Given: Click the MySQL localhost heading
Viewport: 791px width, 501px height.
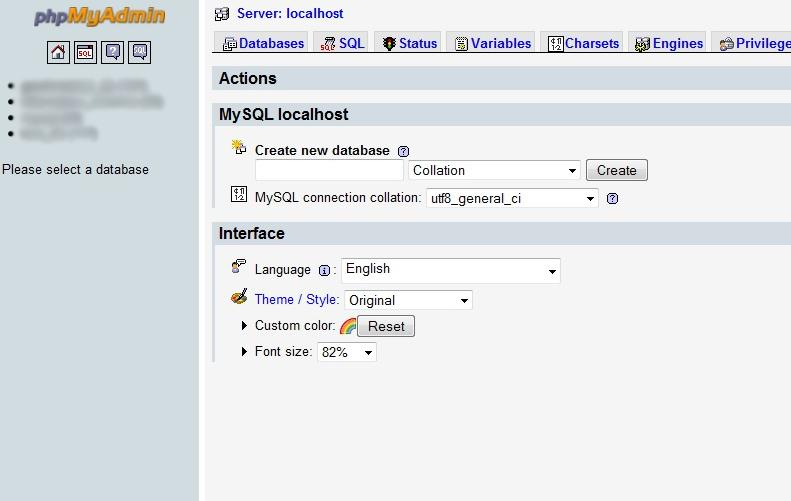Looking at the screenshot, I should pyautogui.click(x=284, y=115).
